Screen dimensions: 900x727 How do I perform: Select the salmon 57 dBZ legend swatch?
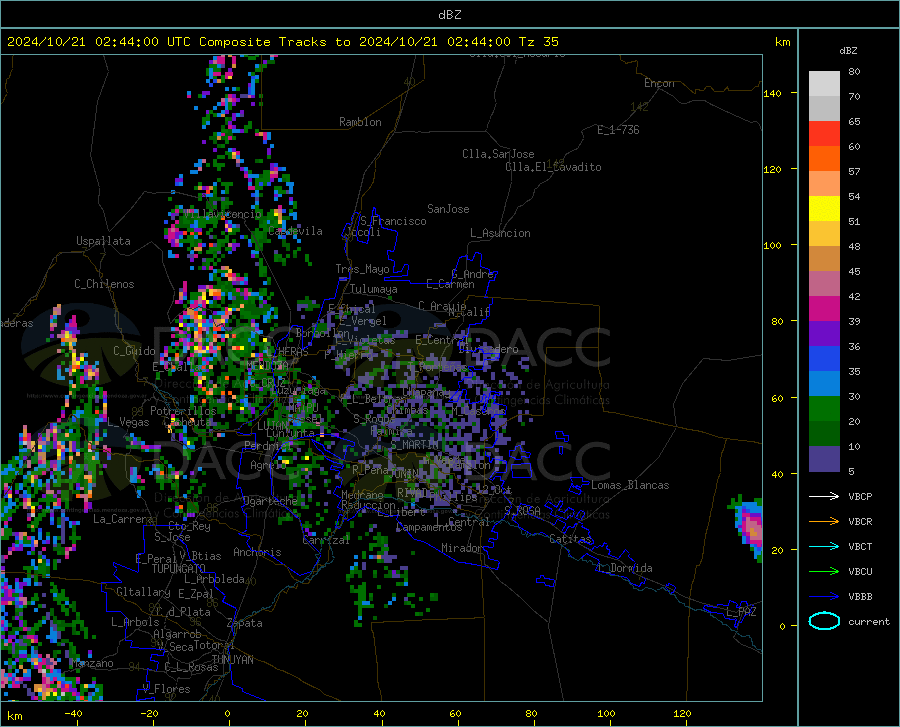(824, 184)
